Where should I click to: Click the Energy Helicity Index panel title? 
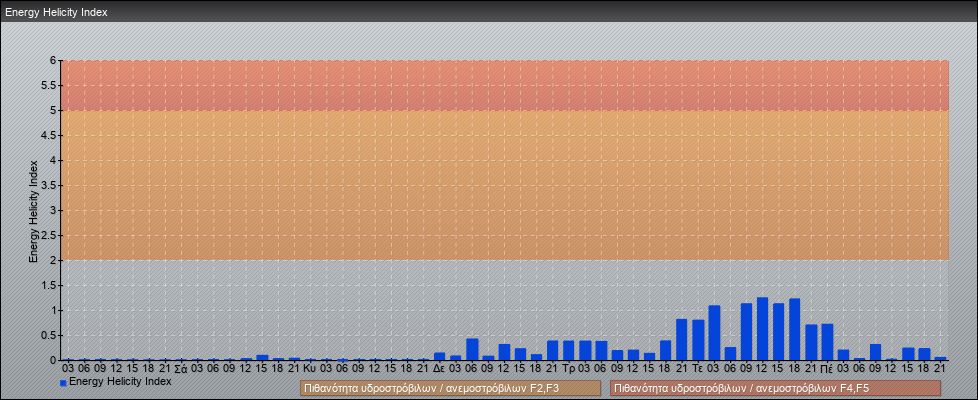[x=57, y=13]
